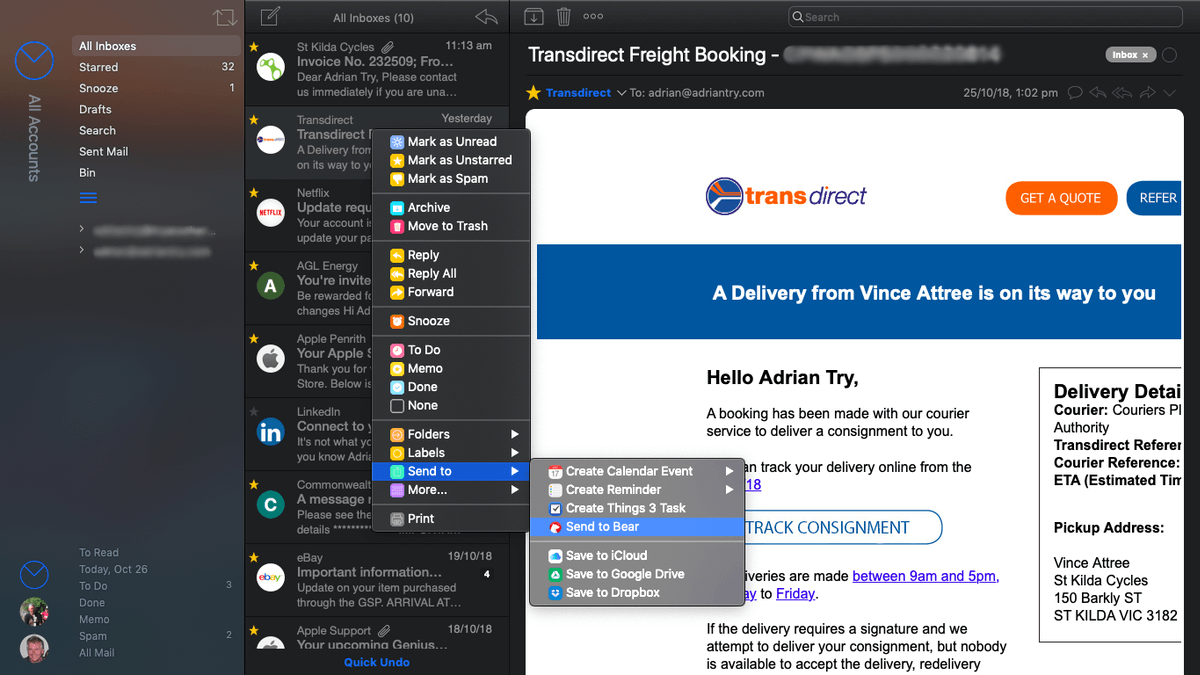This screenshot has height=675, width=1200.
Task: Click Quick Undo at the bottom
Action: (377, 662)
